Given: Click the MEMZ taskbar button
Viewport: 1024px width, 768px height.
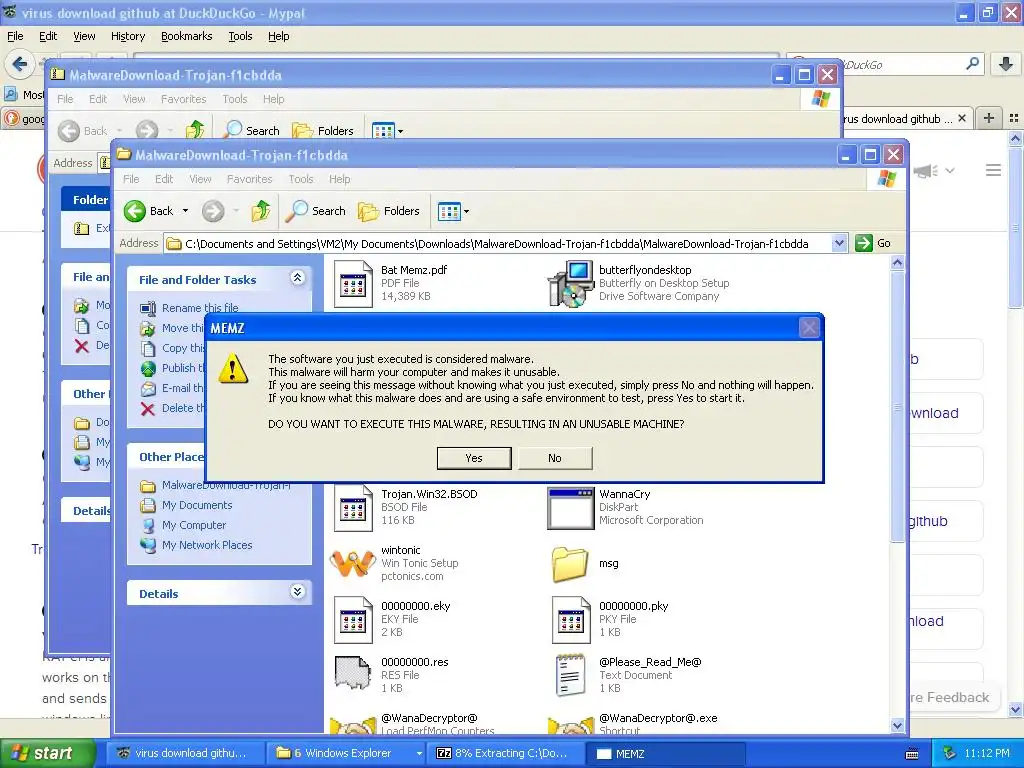Looking at the screenshot, I should [666, 753].
